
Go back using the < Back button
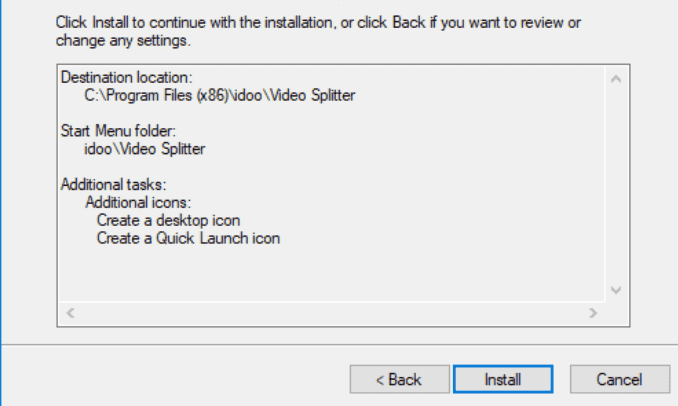click(400, 379)
